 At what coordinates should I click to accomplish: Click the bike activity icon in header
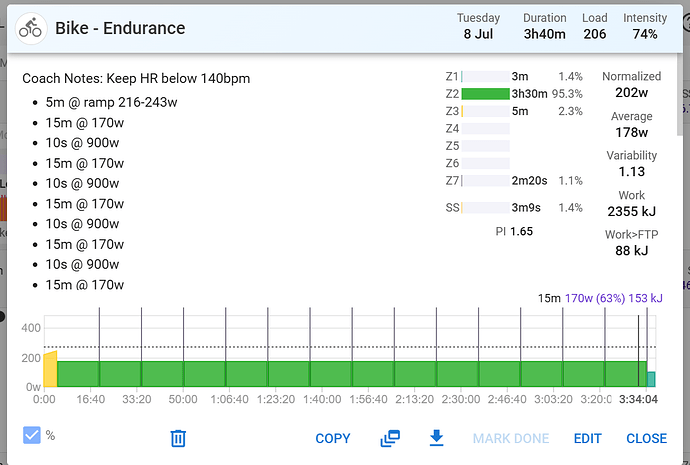click(x=31, y=27)
